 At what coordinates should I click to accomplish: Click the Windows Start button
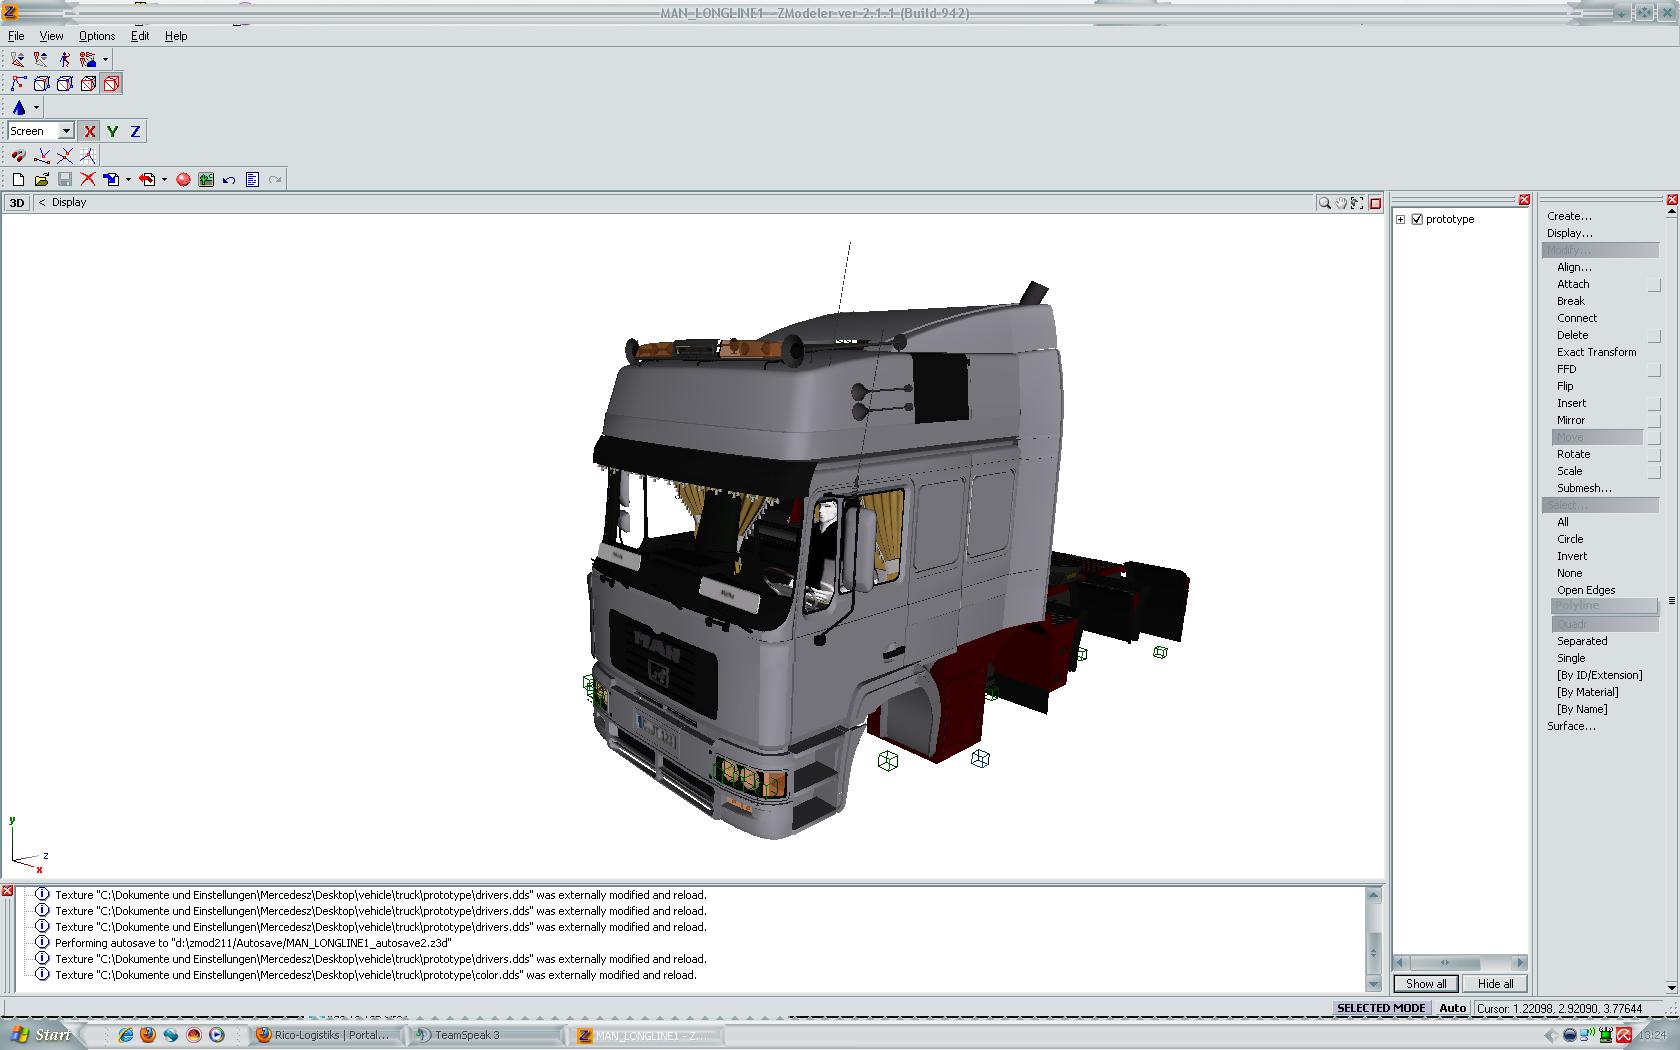point(42,1035)
